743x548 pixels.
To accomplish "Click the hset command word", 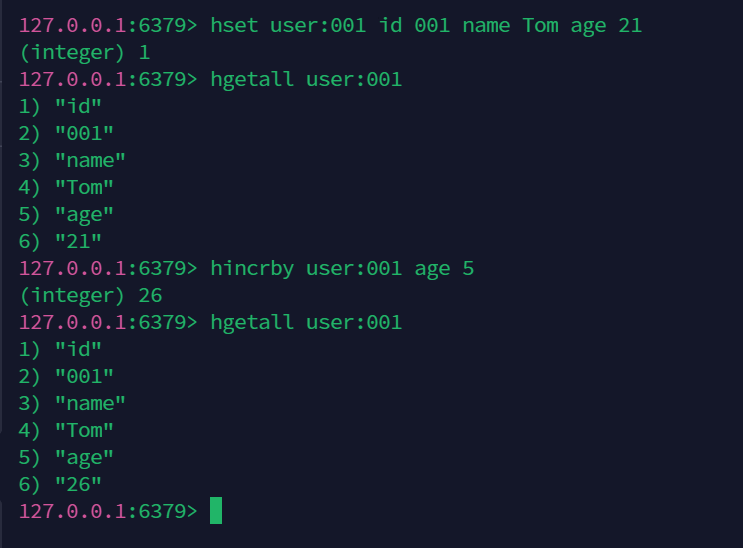I will [235, 25].
